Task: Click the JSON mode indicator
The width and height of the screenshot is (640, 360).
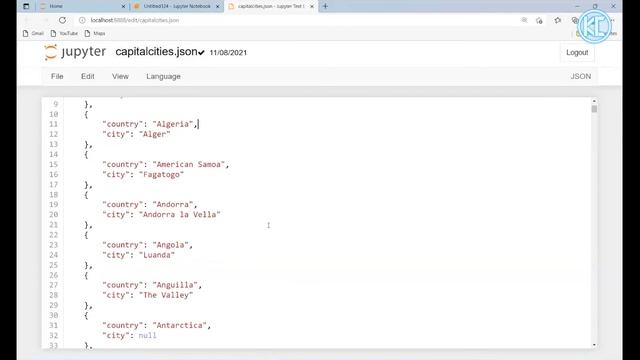Action: (580, 76)
